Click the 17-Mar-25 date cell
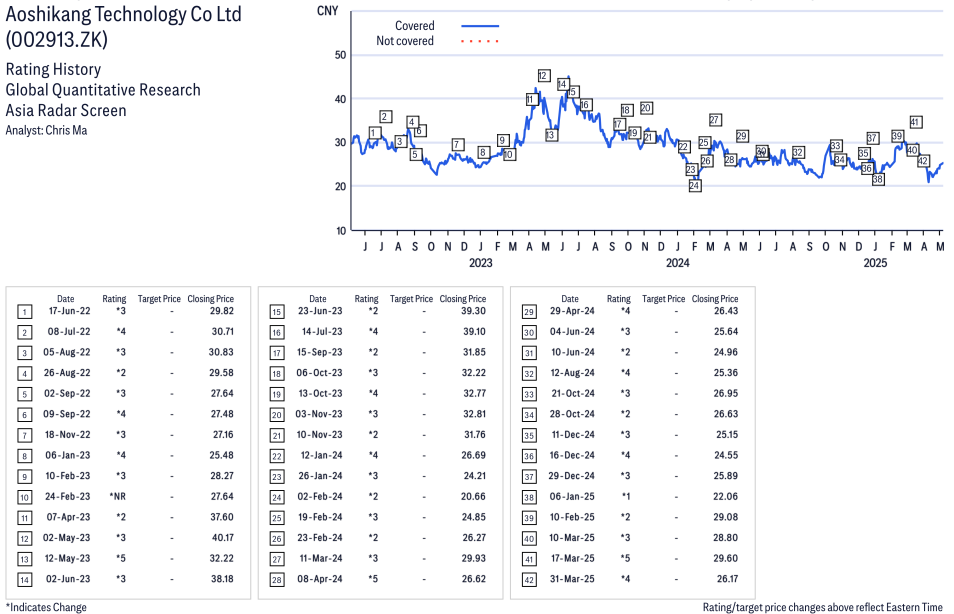Viewport: 954px width, 614px height. pos(573,559)
